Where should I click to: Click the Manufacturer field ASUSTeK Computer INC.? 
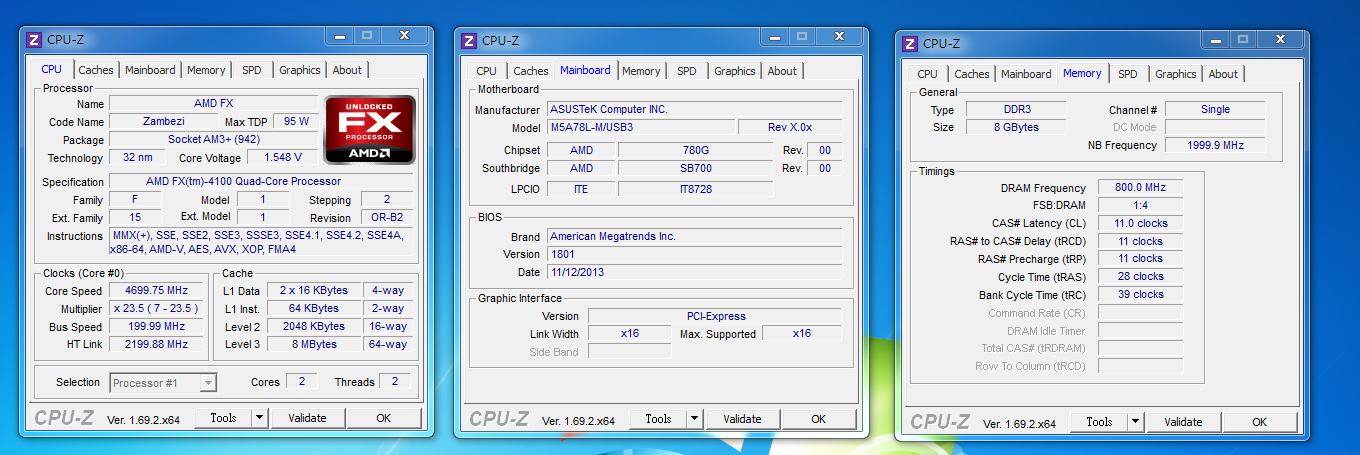pos(695,109)
